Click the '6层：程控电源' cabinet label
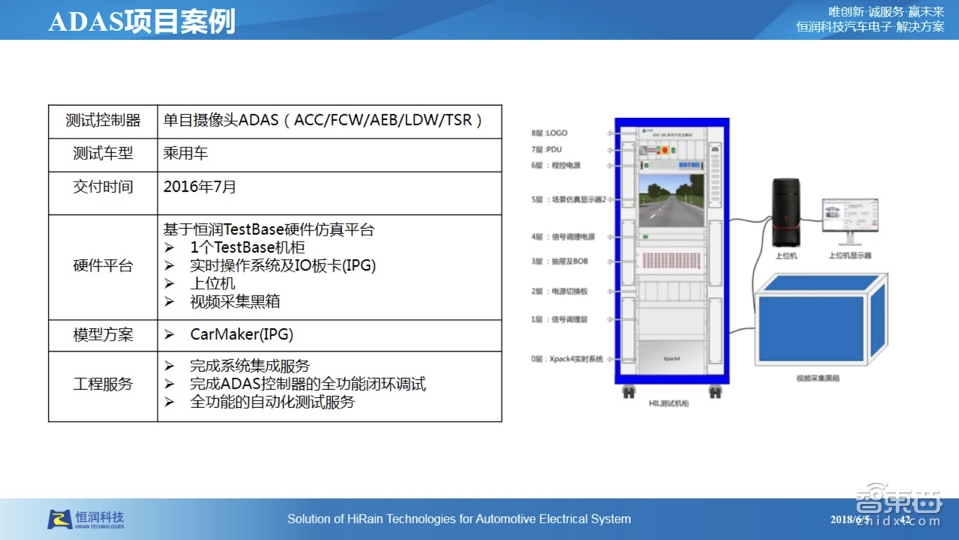 [x=556, y=165]
